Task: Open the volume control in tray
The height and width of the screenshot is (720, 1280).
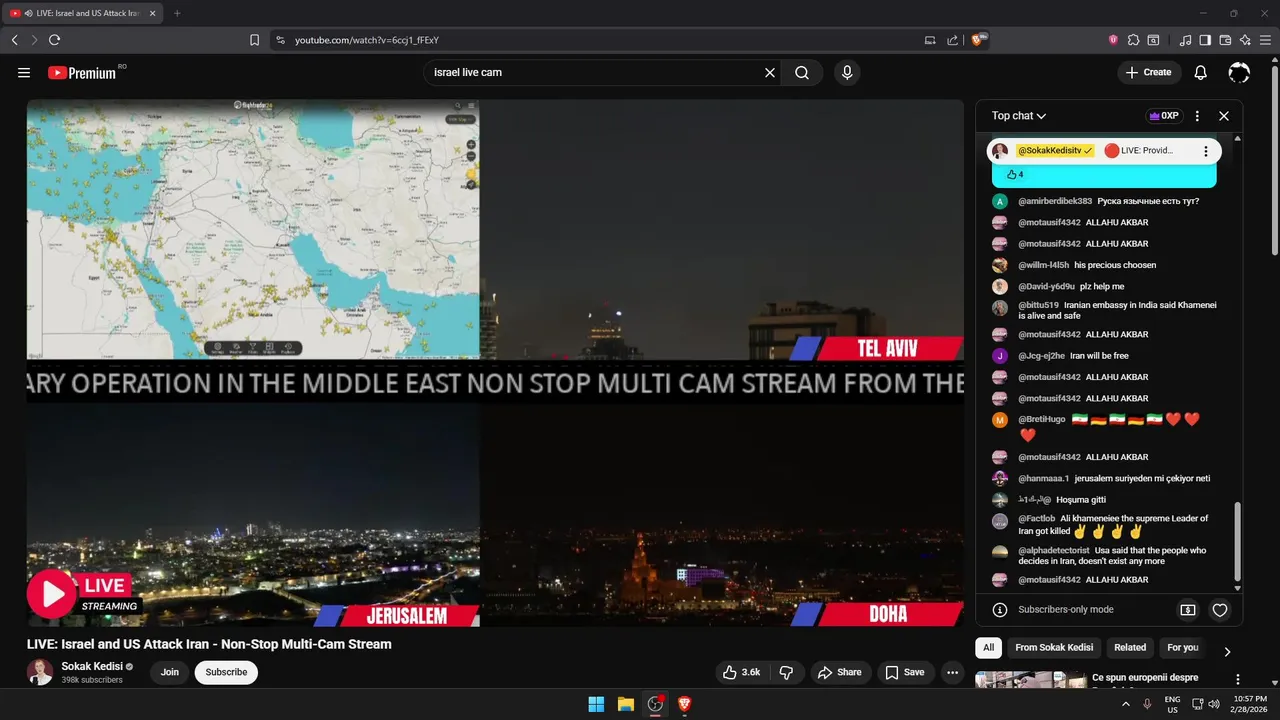Action: coord(1214,704)
